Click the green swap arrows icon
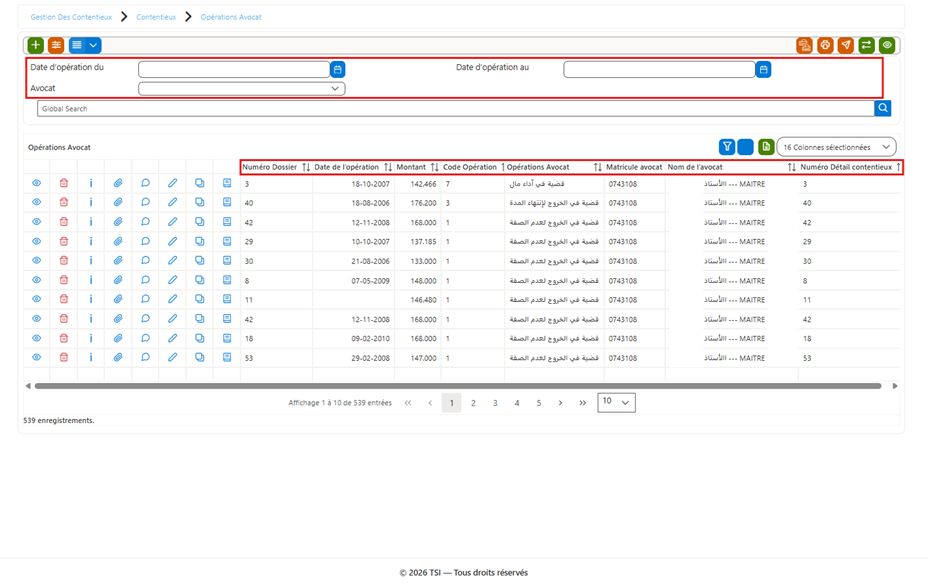This screenshot has width=928, height=586. point(866,45)
